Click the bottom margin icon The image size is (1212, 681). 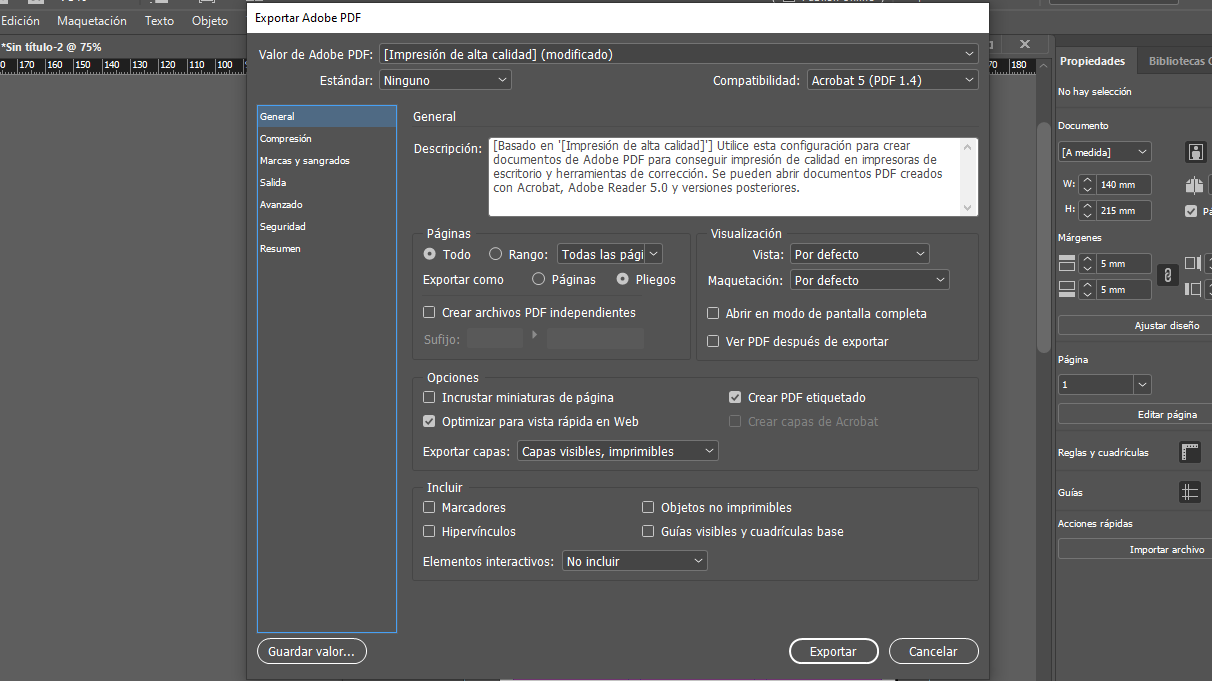[1066, 289]
